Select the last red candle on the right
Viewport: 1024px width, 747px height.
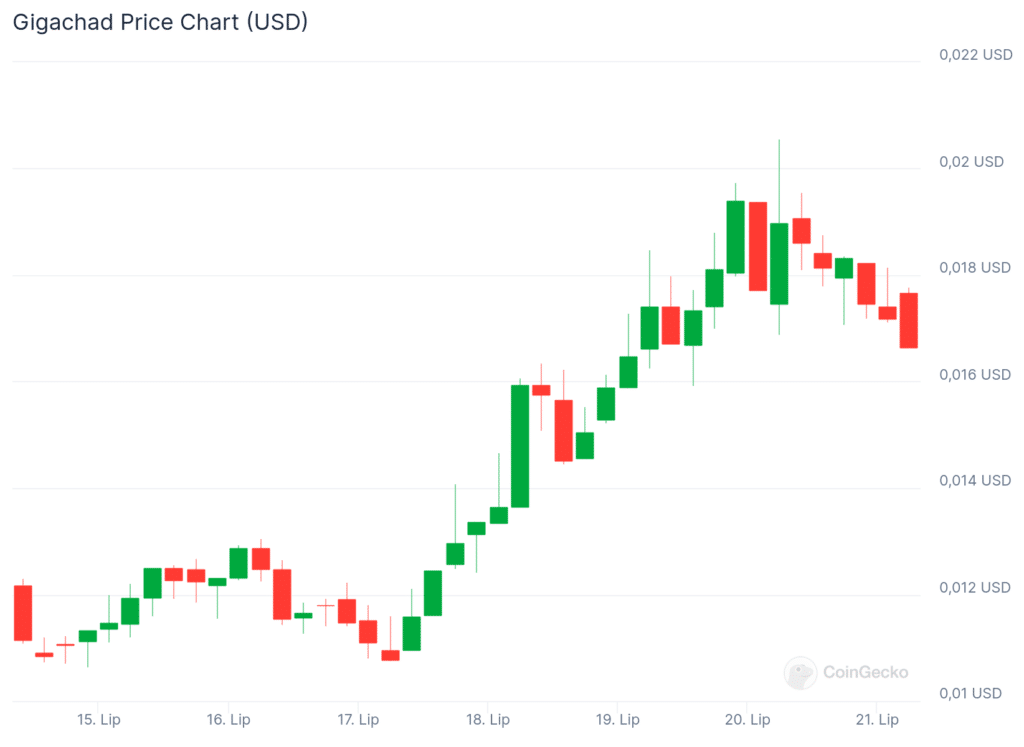[909, 320]
